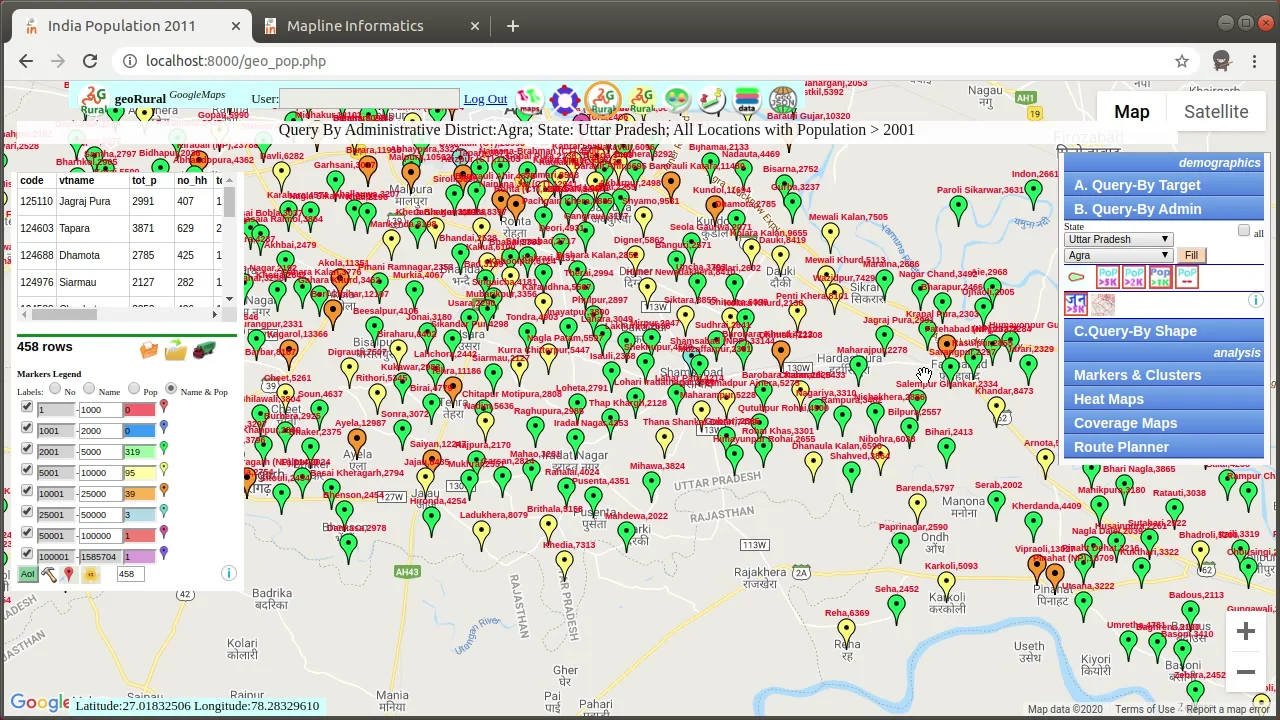Viewport: 1280px width, 720px height.
Task: Expand the C.Query-By Shape section
Action: (1164, 331)
